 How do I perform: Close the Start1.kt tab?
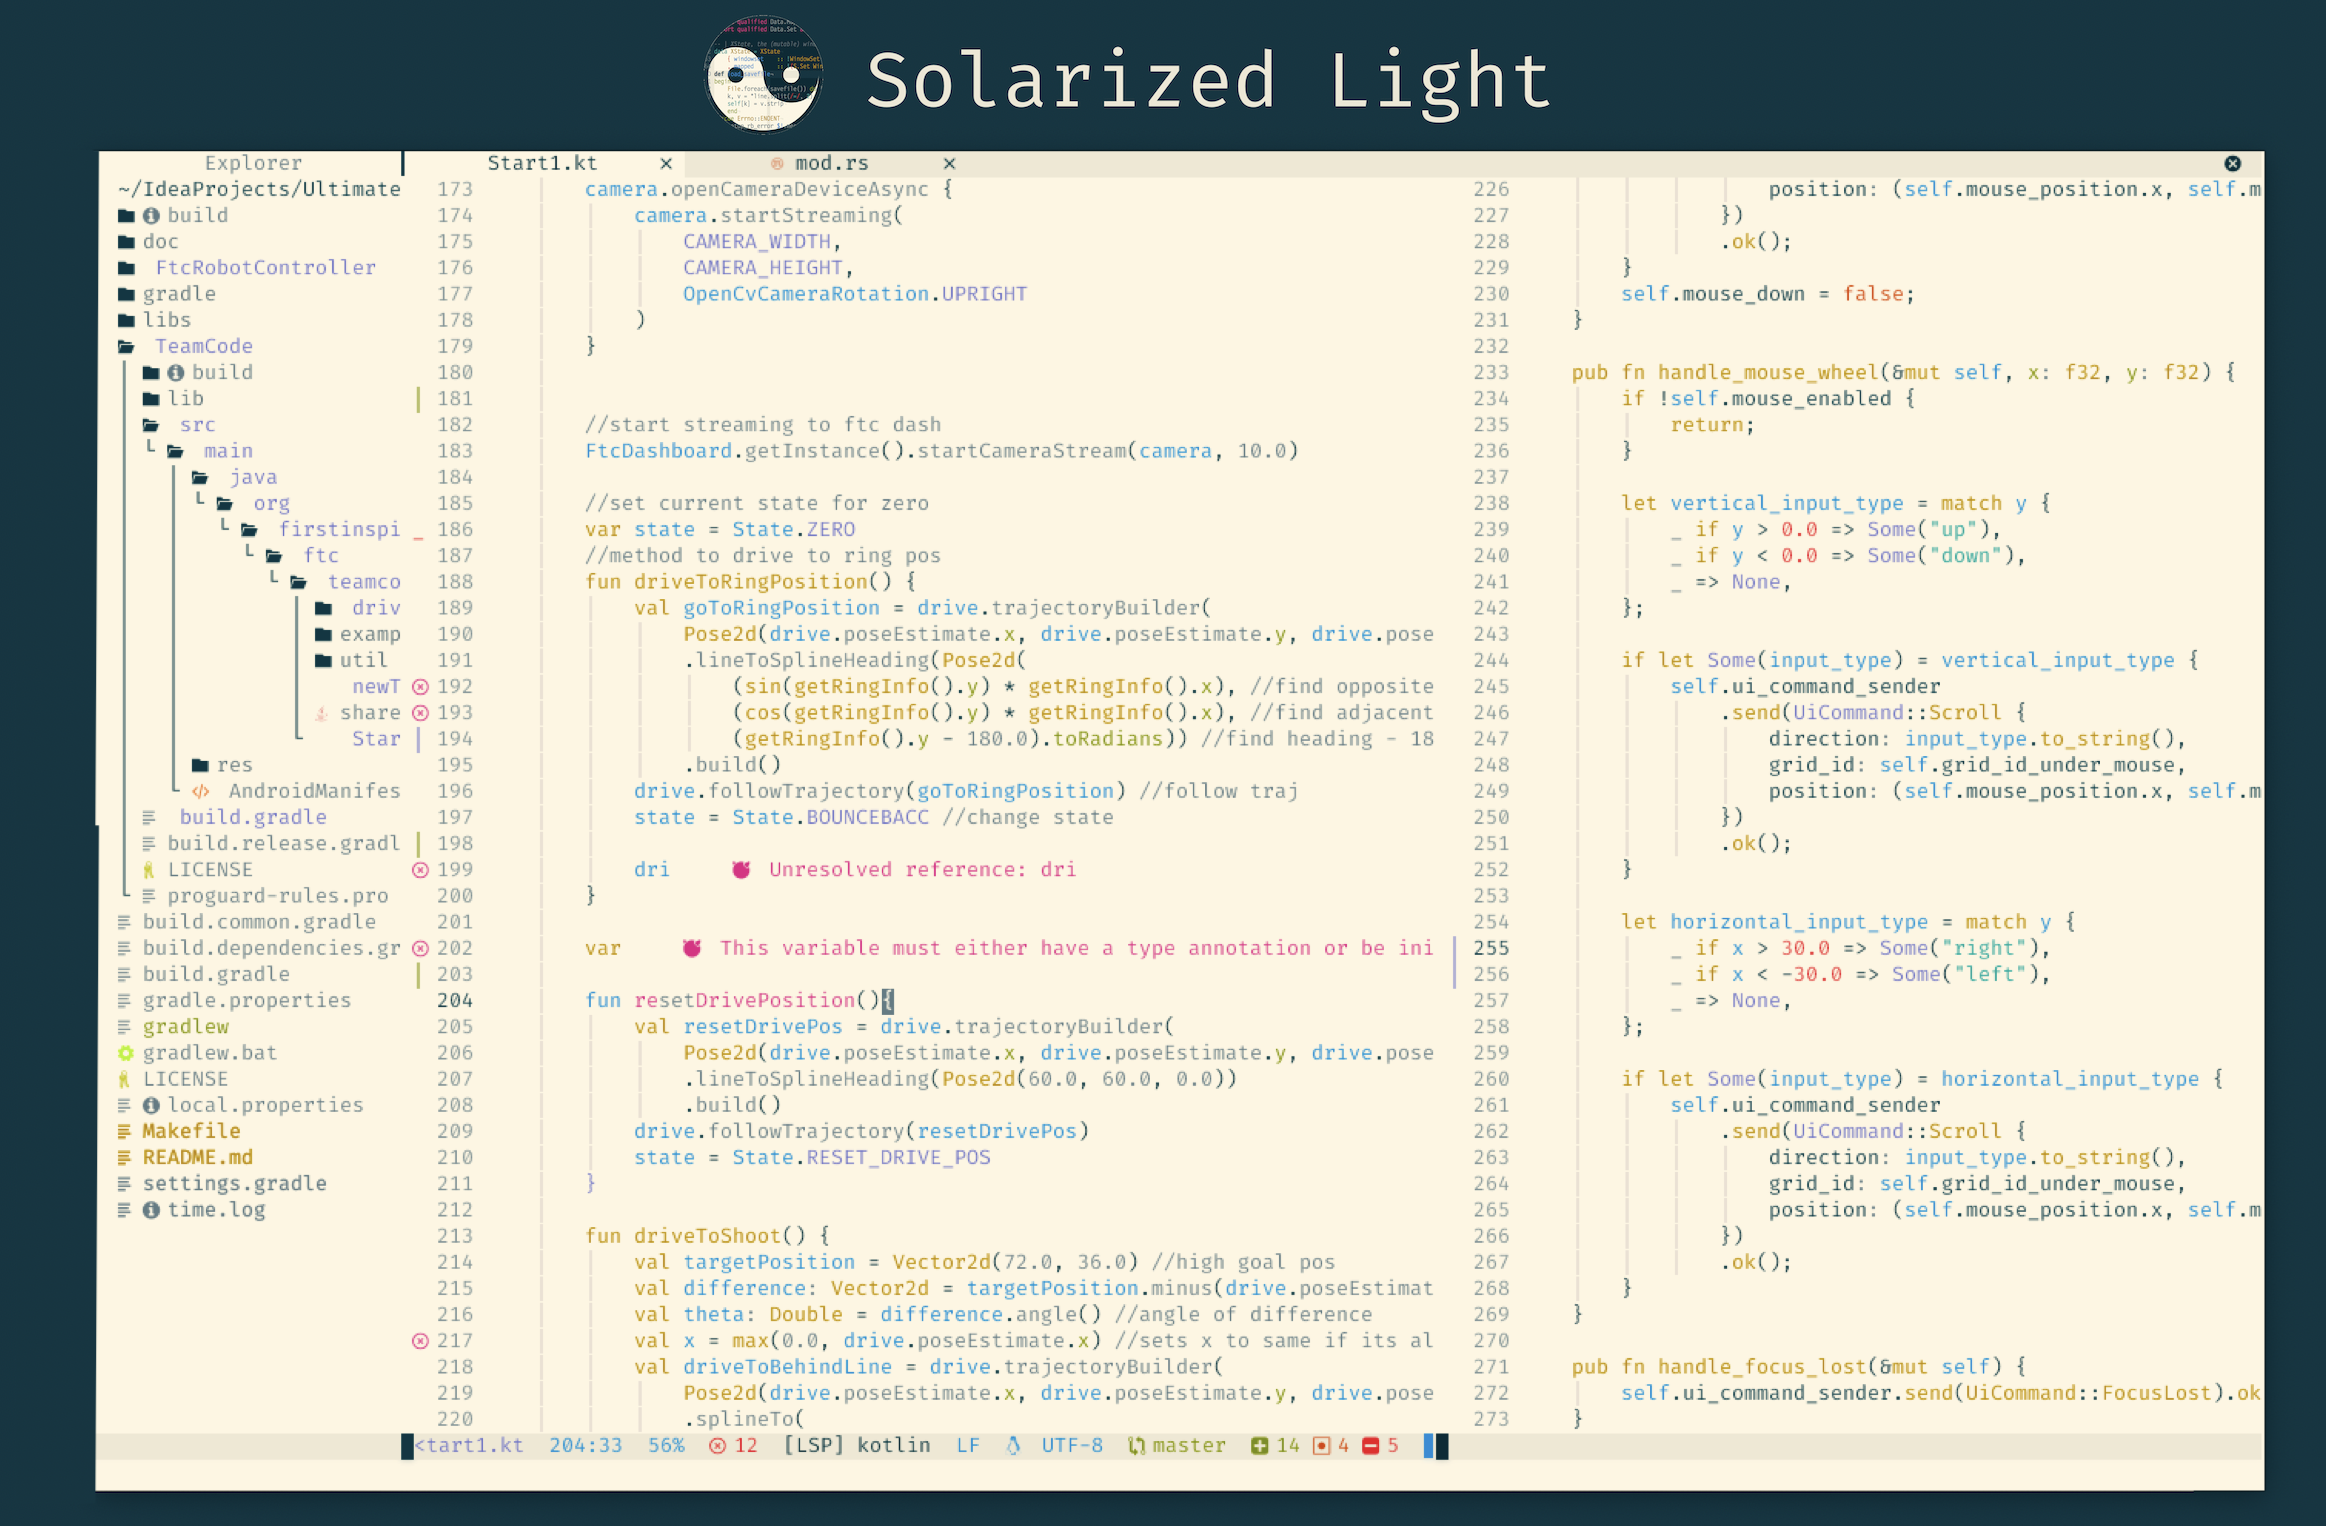666,163
